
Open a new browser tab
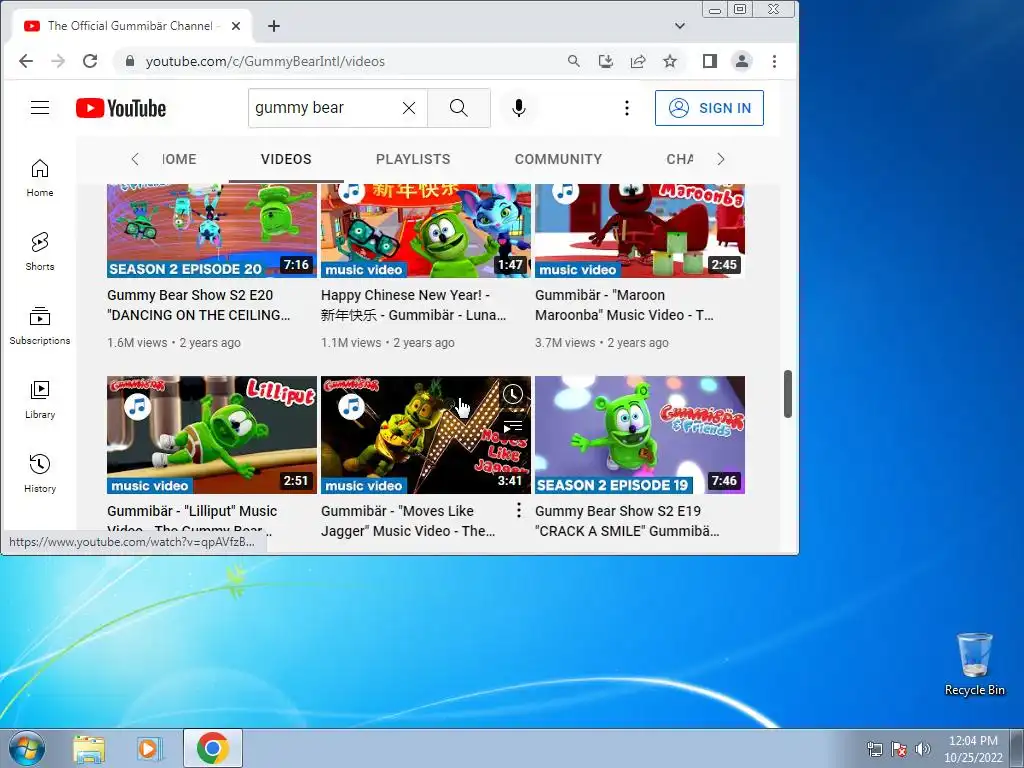(274, 26)
